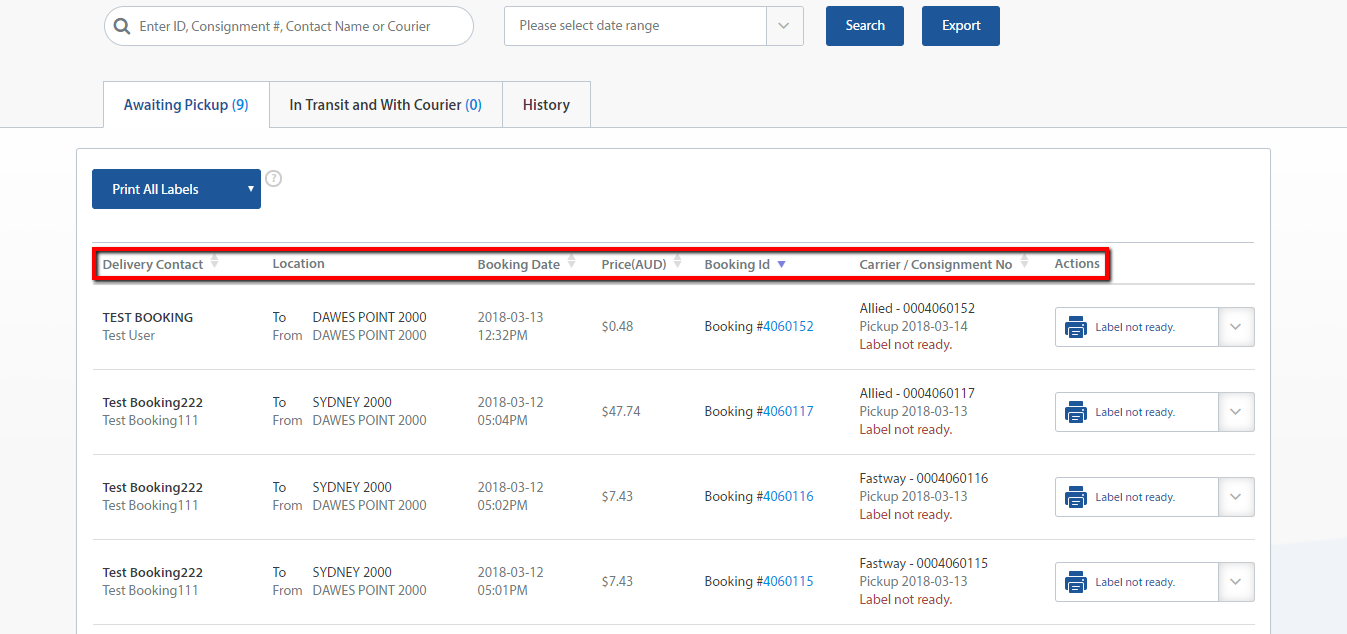Viewport: 1347px width, 634px height.
Task: Open booking link 4060117
Action: pos(788,412)
